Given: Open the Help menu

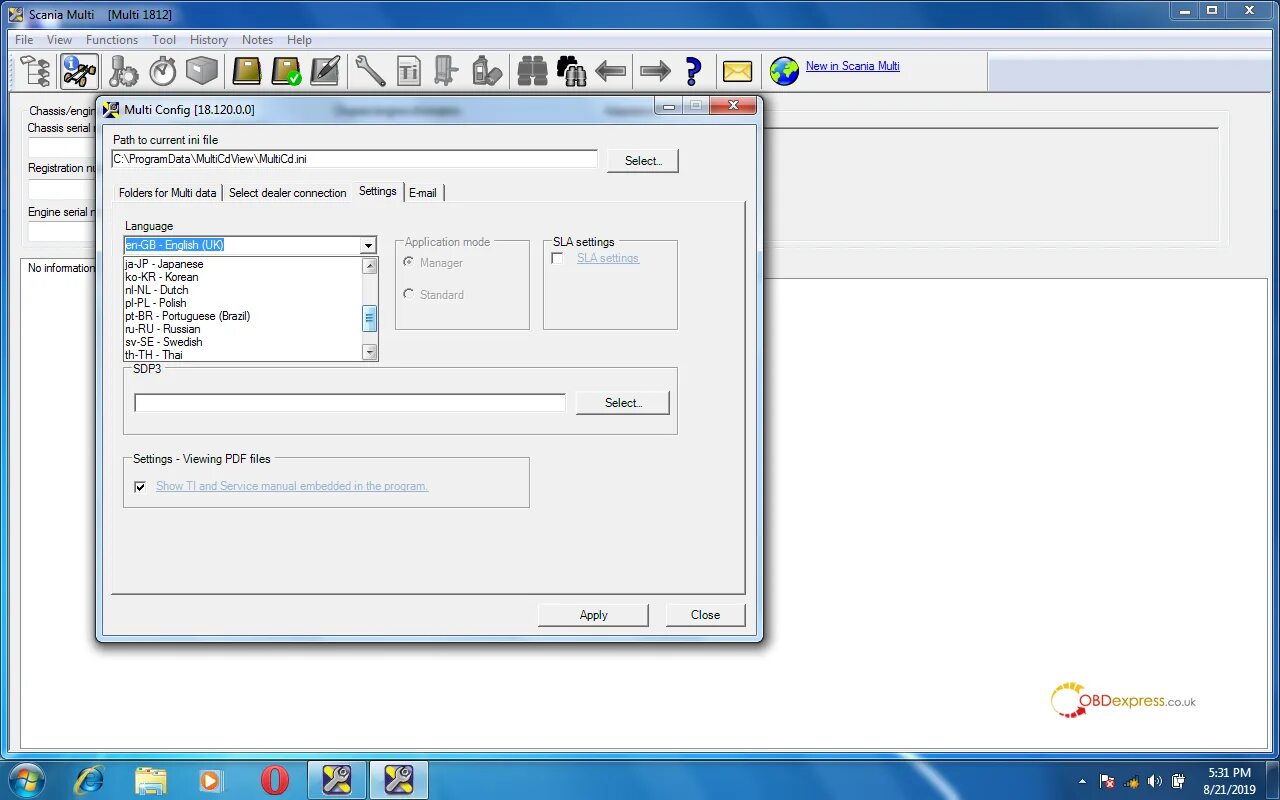Looking at the screenshot, I should [299, 40].
